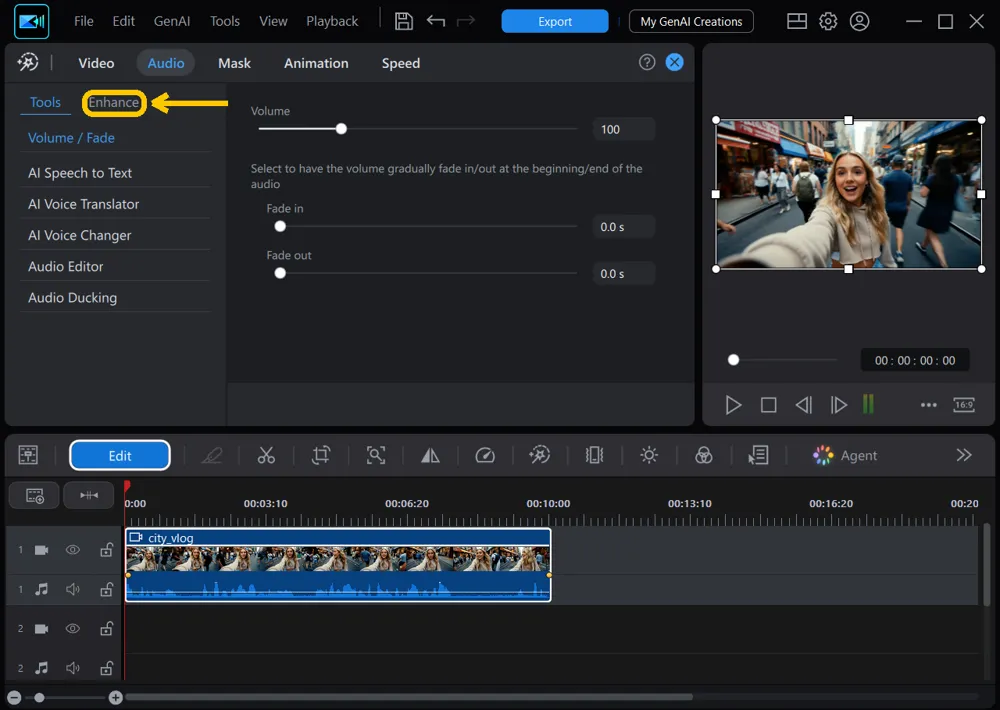Open the magic wand effects tool in timeline toolbar
The width and height of the screenshot is (1000, 710).
[x=540, y=455]
